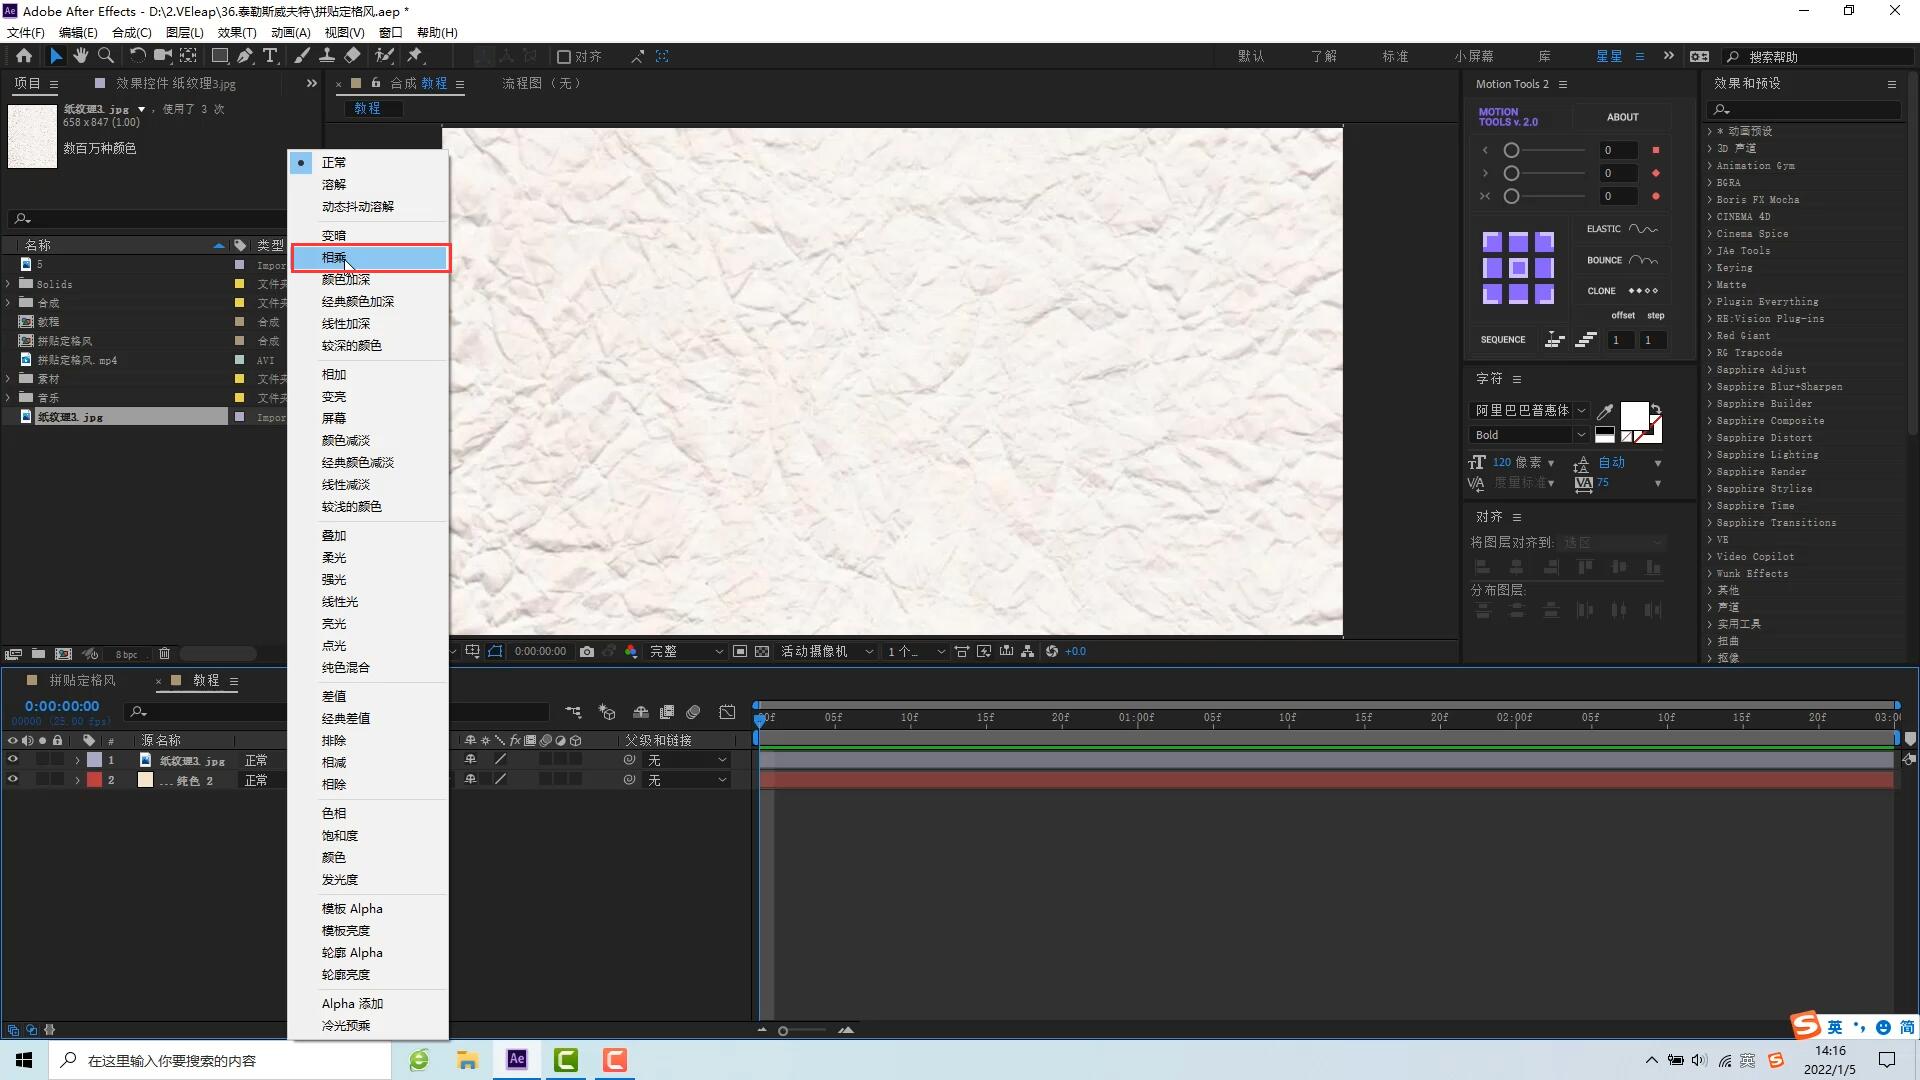This screenshot has height=1080, width=1920.
Task: Select the Hand tool in toolbar
Action: click(80, 56)
